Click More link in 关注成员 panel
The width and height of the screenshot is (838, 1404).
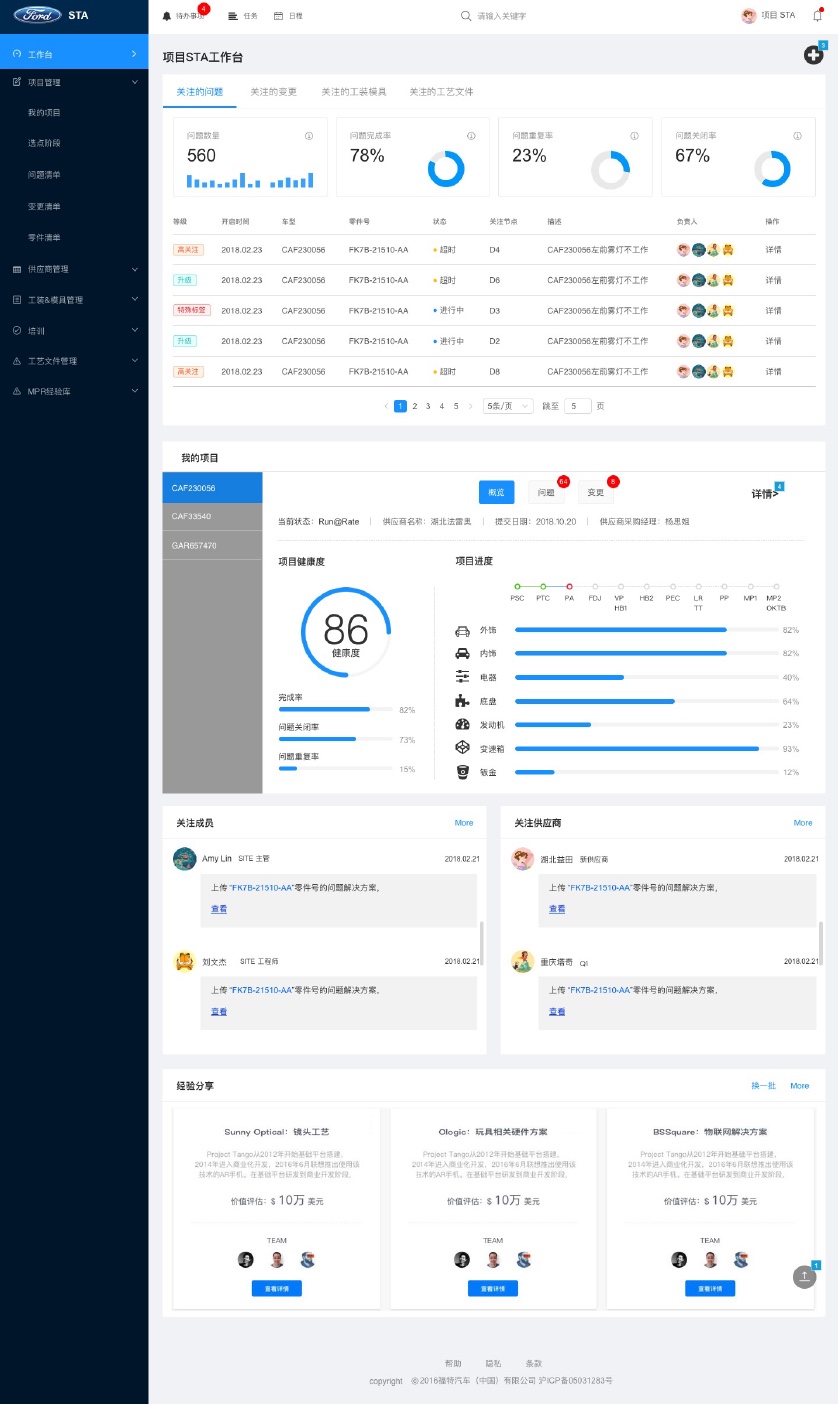464,823
